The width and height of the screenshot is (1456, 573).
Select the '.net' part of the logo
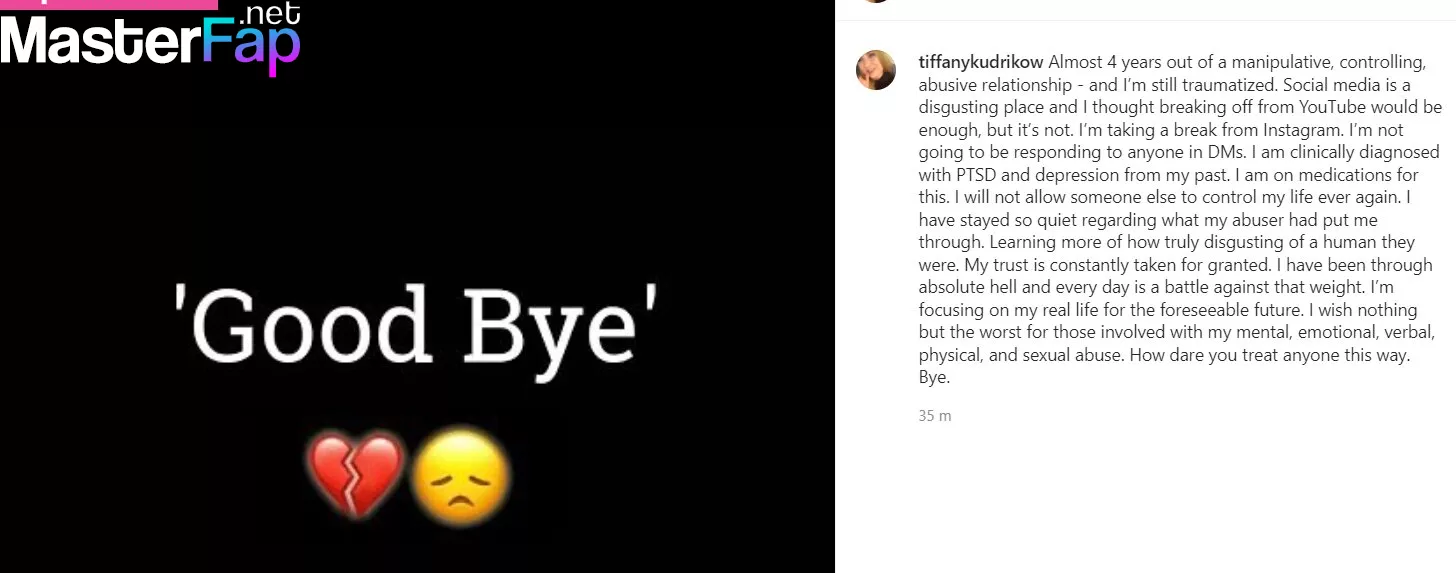point(270,13)
